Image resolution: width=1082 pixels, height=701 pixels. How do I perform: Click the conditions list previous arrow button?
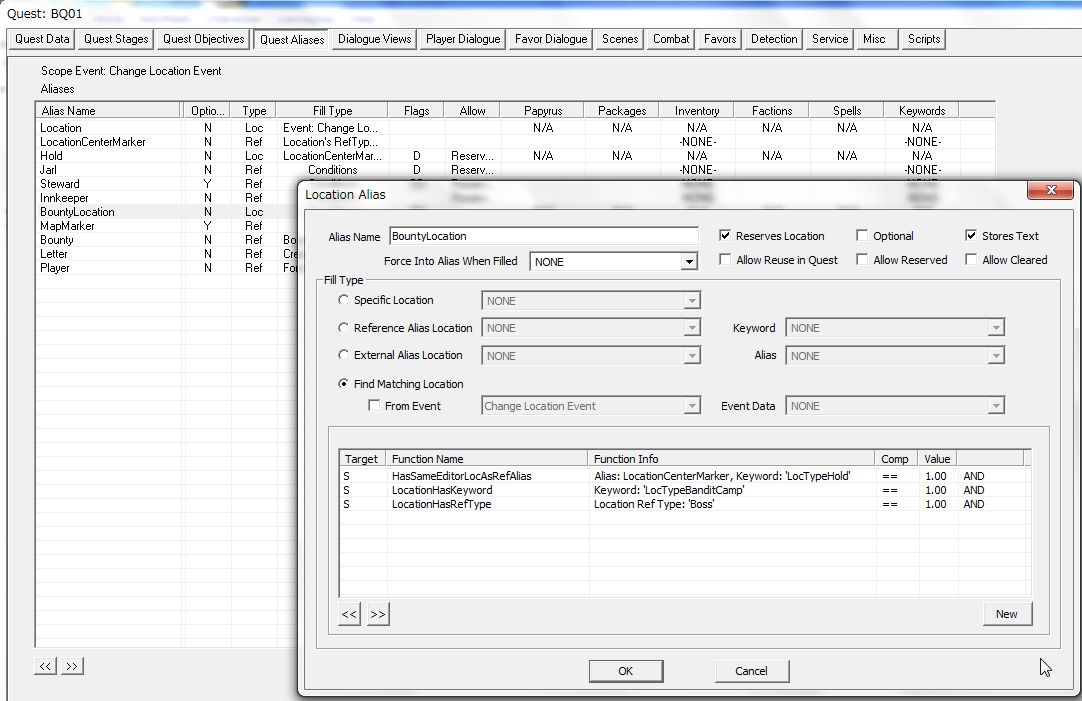(x=349, y=614)
